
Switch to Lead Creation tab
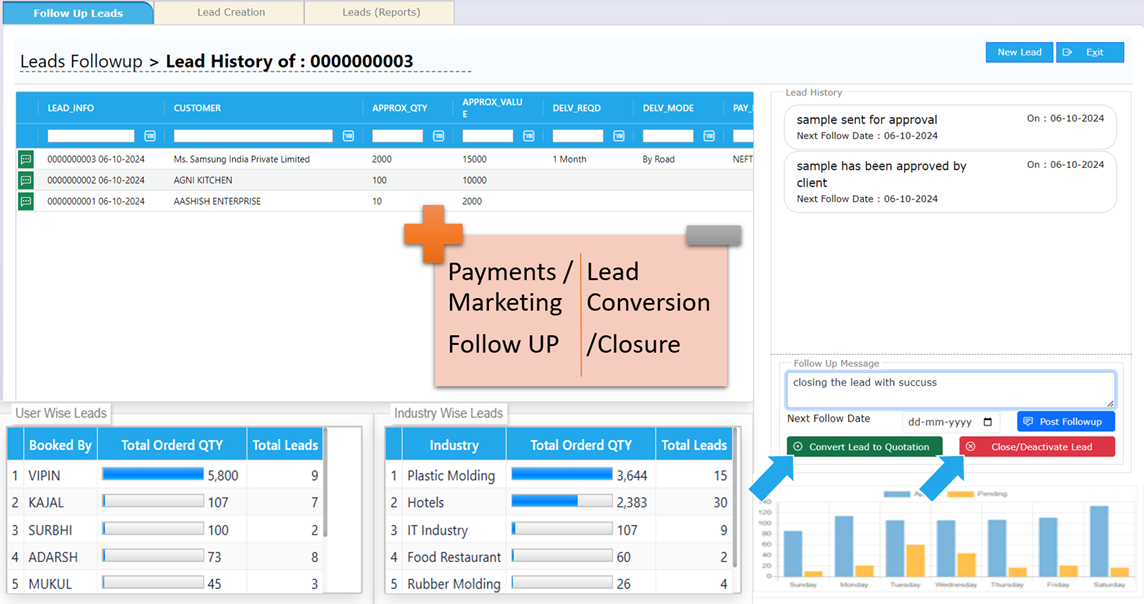tap(231, 13)
